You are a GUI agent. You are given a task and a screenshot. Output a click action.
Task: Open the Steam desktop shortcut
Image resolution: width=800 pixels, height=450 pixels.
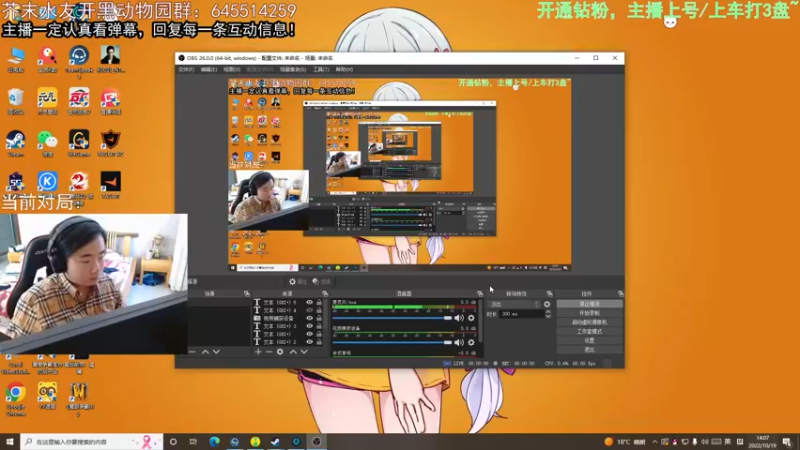pyautogui.click(x=16, y=143)
